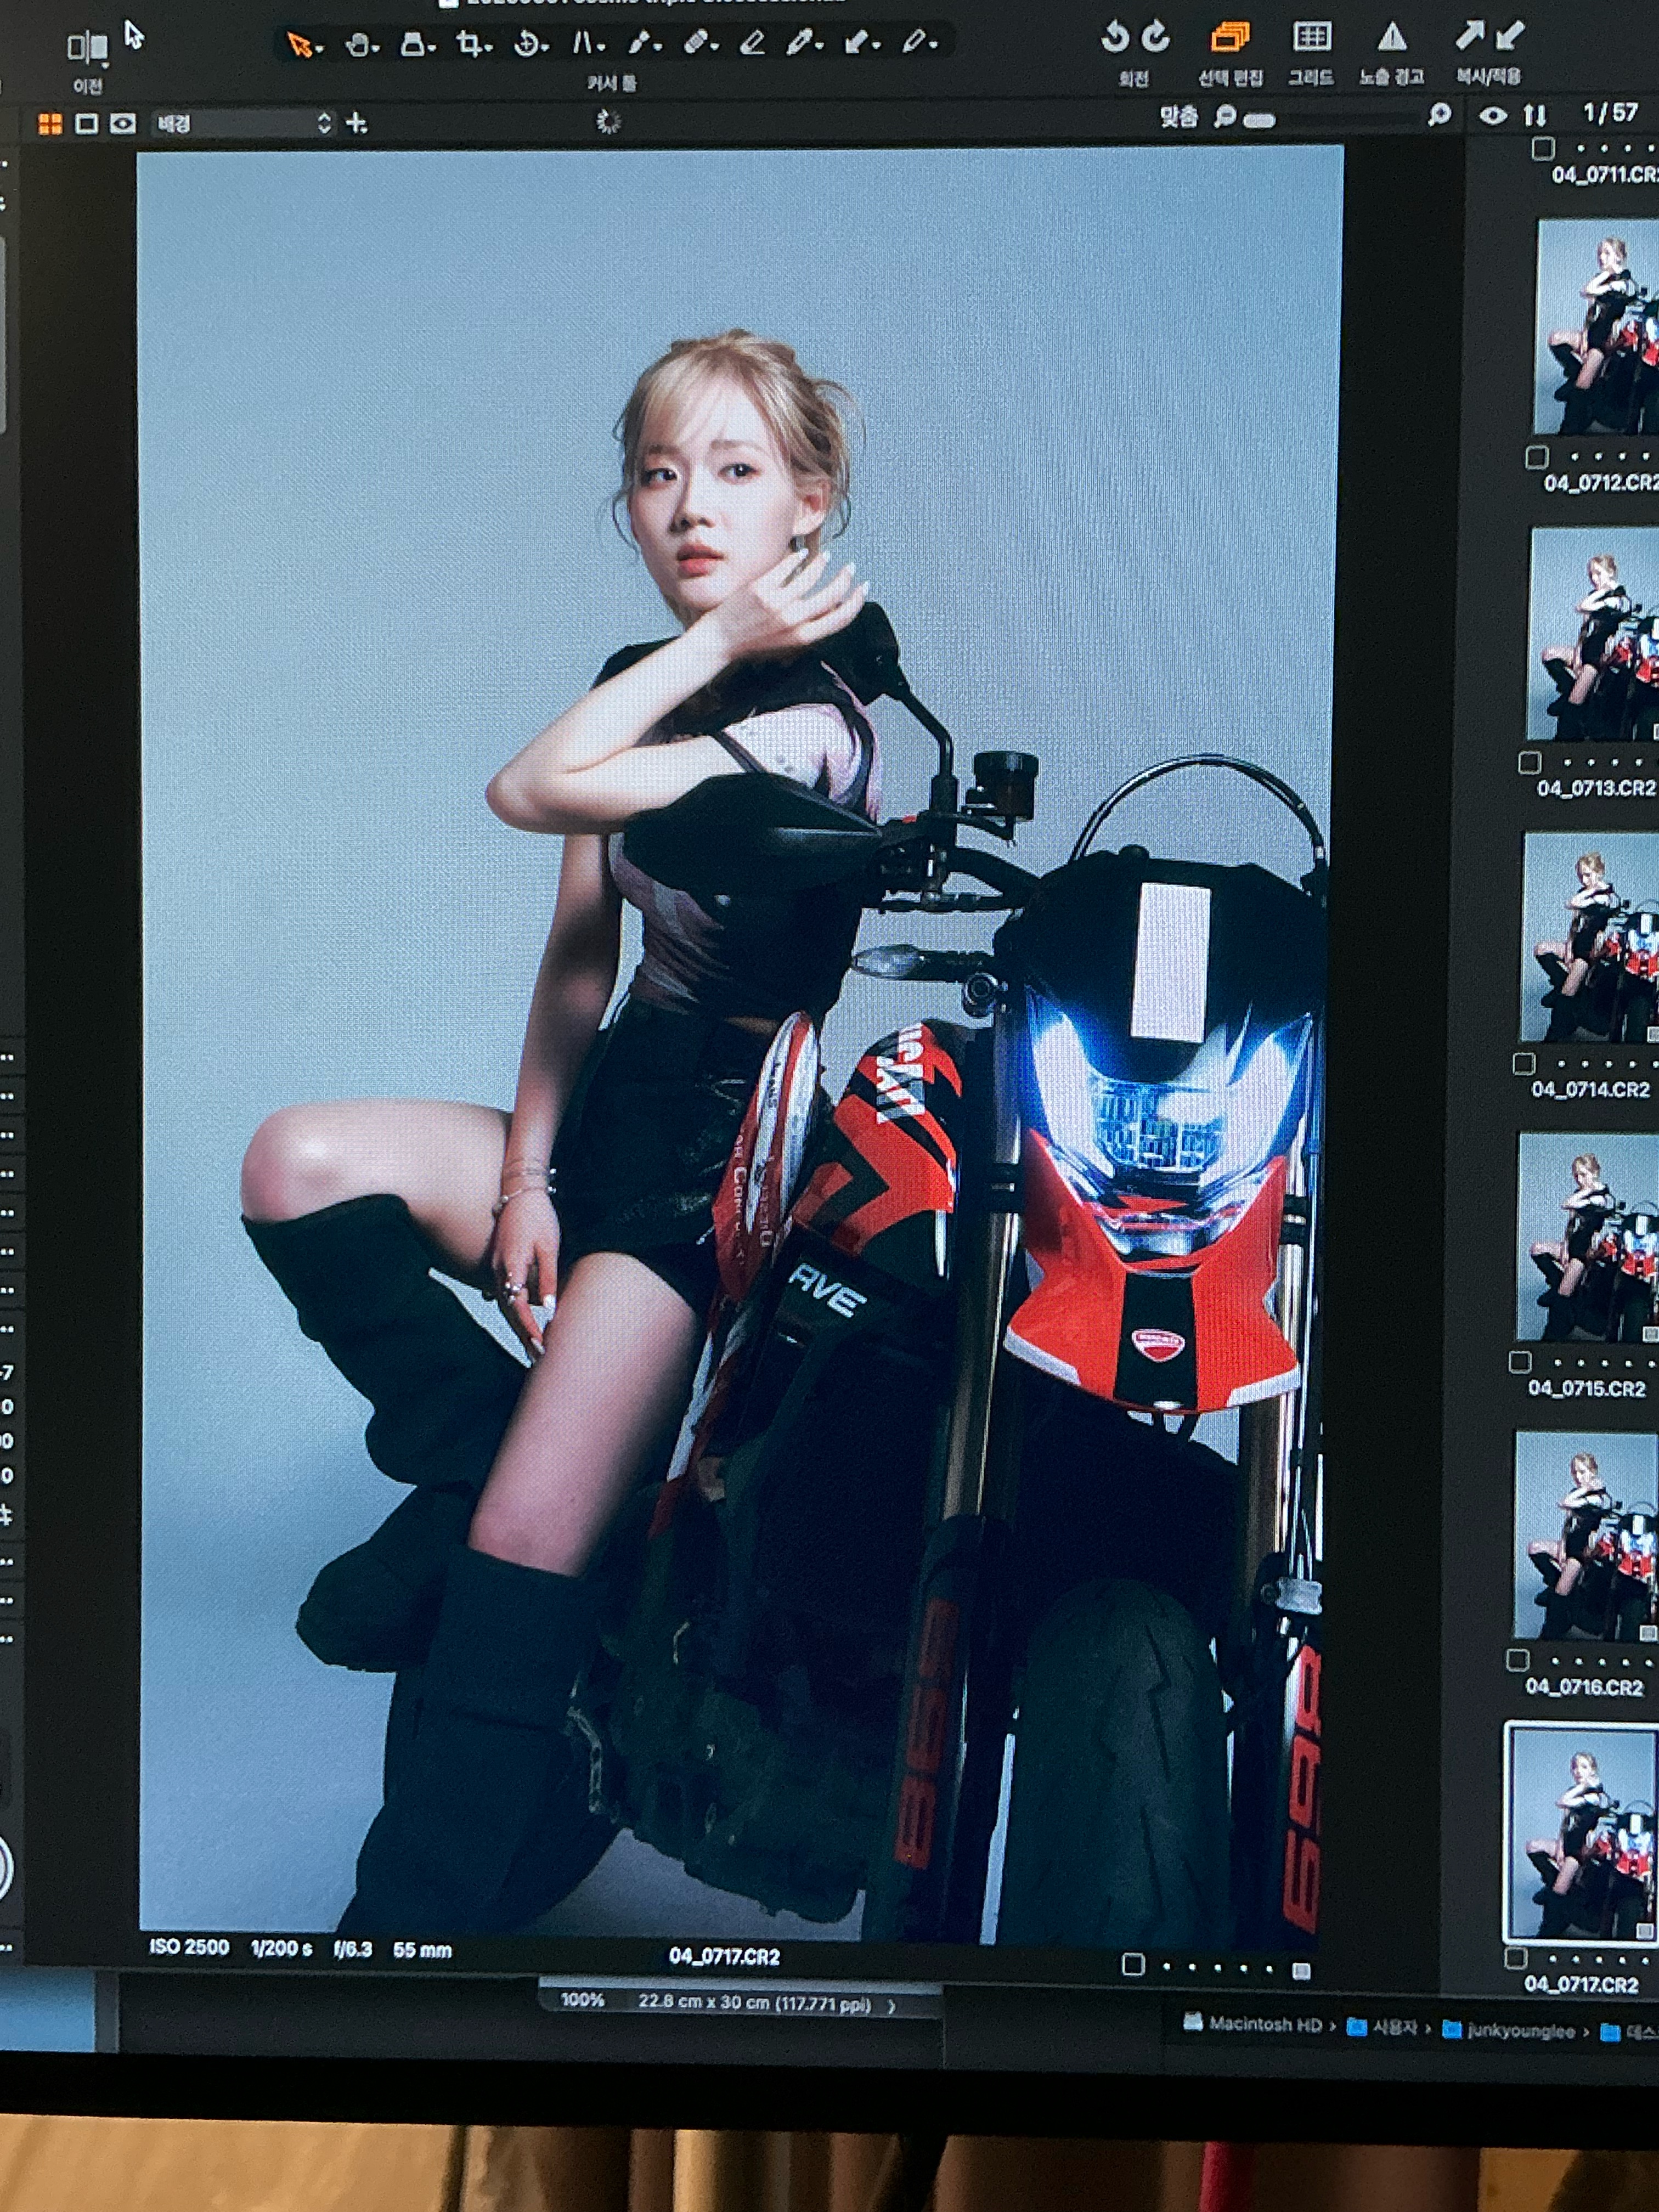Open the layer dropdown showing 배경
1659x2212 pixels.
[243, 123]
